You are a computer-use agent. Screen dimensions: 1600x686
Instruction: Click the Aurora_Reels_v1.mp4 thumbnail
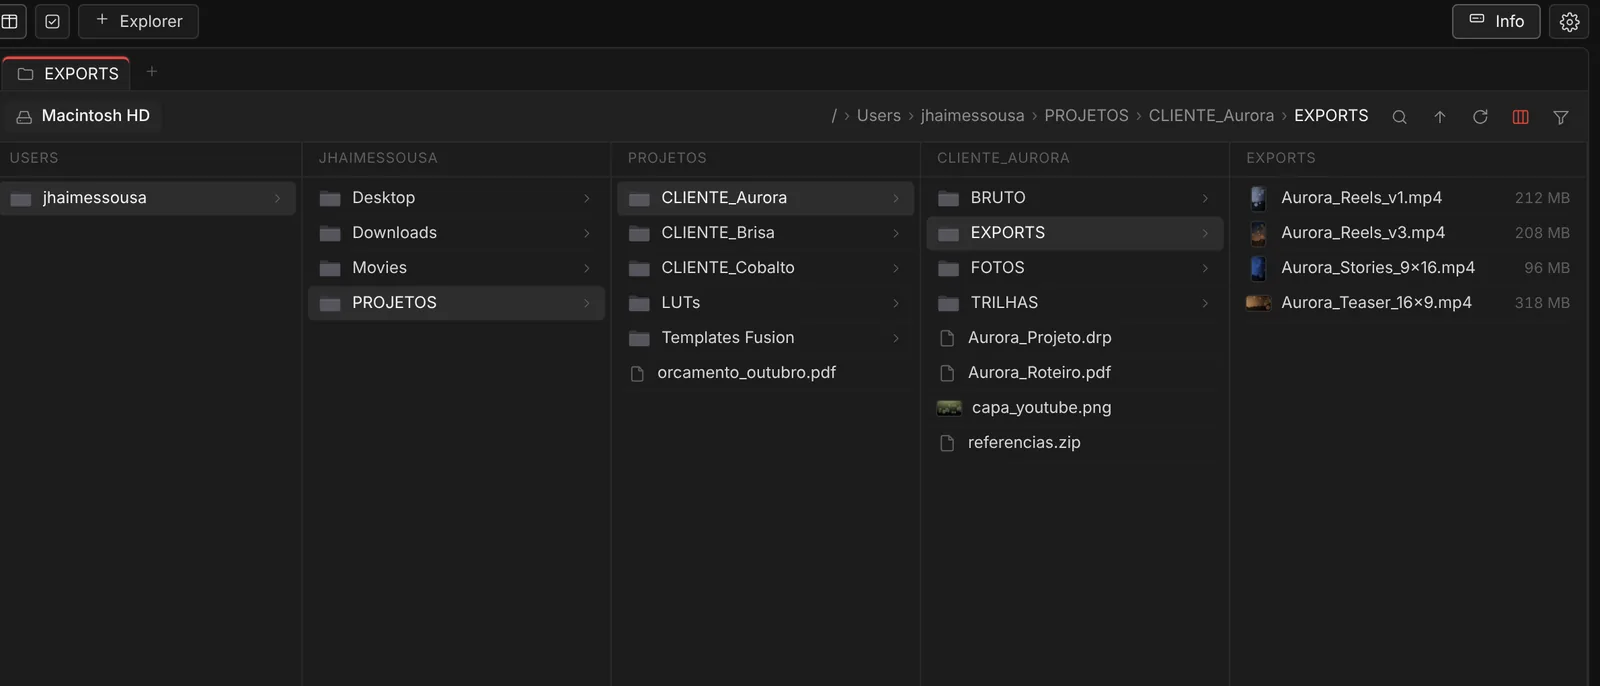pos(1258,198)
